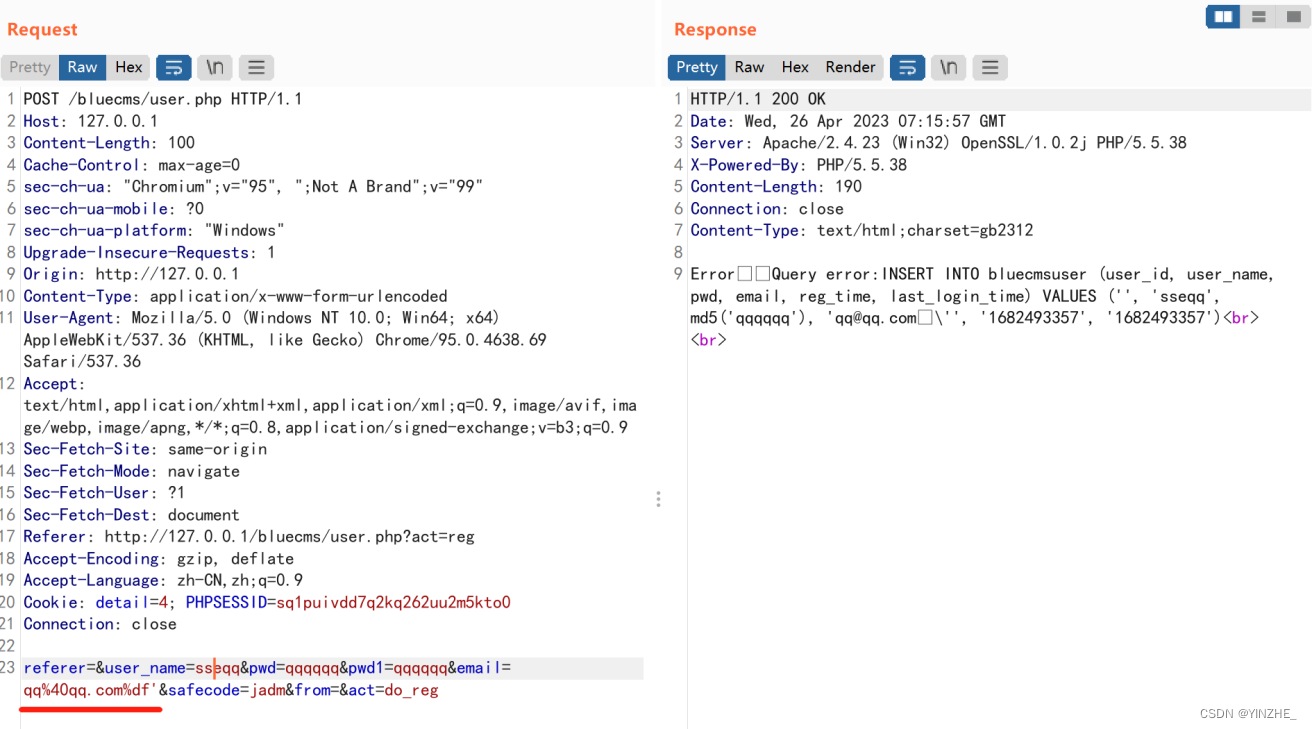1312x729 pixels.
Task: Click the Referer user.php?act=reg header
Action: 249,537
